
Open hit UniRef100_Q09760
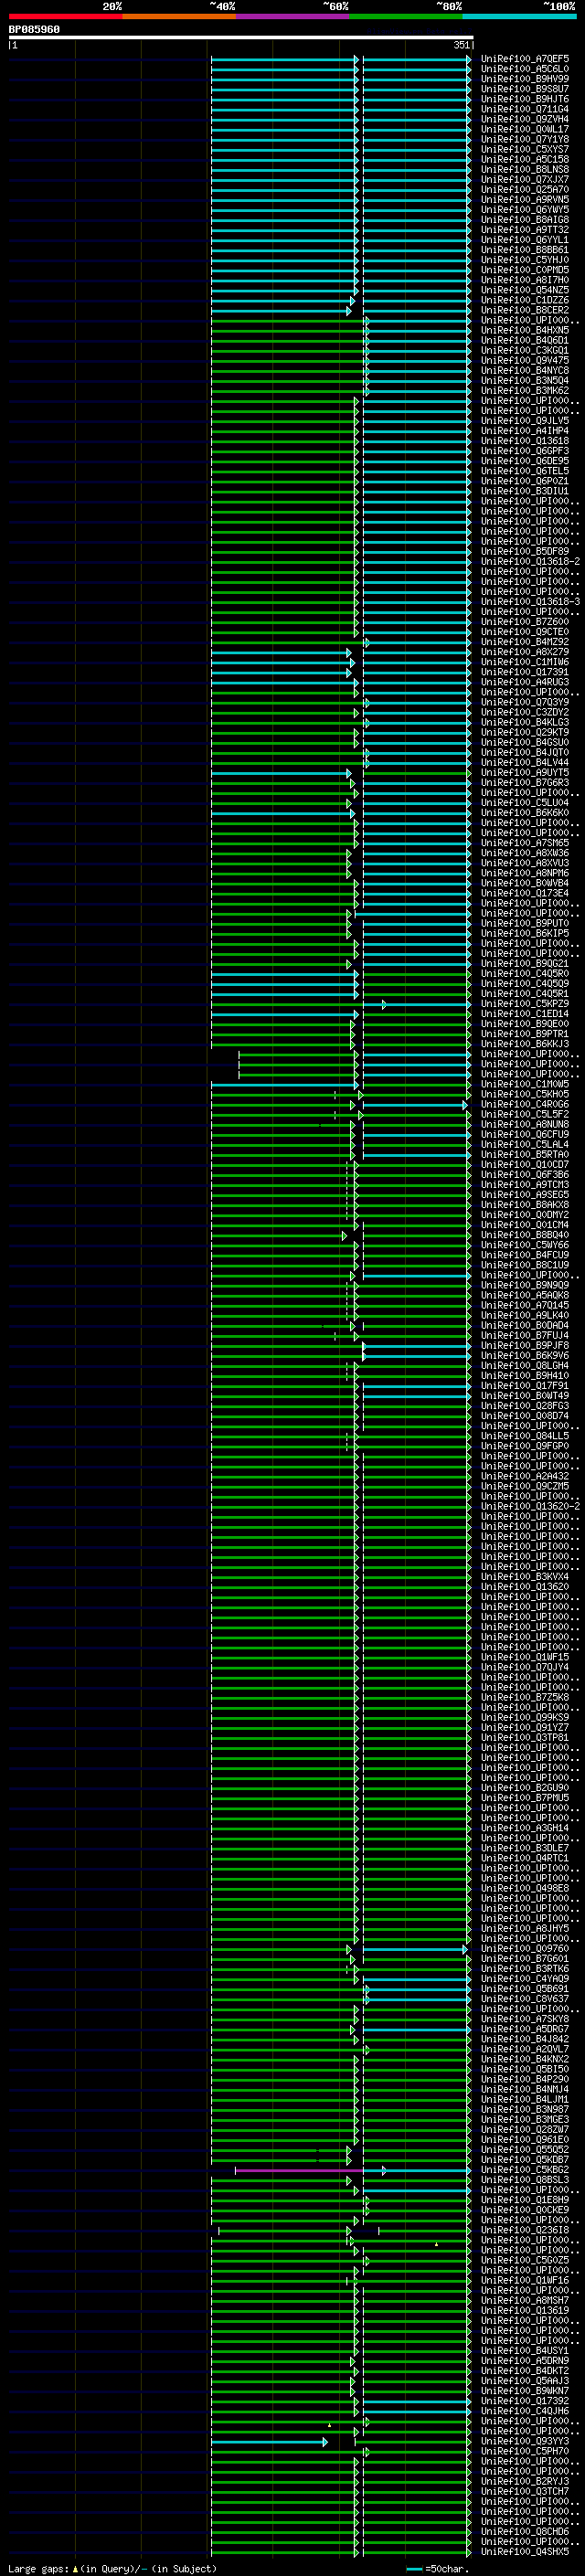tap(525, 1949)
